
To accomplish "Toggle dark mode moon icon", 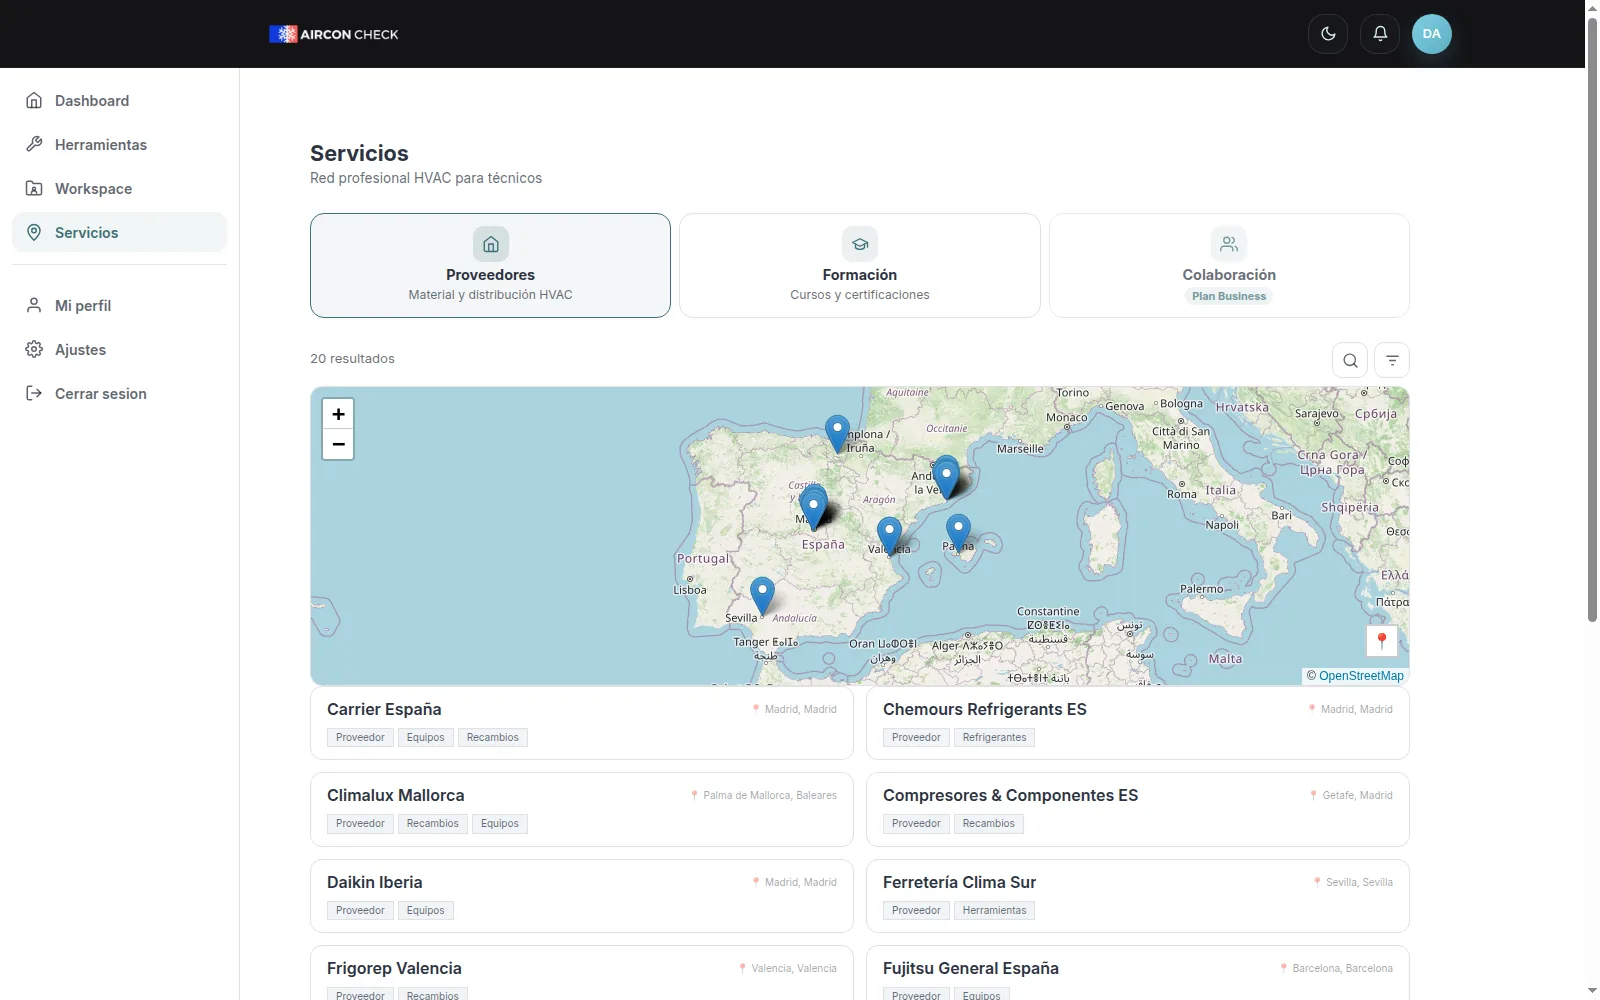I will [1328, 34].
